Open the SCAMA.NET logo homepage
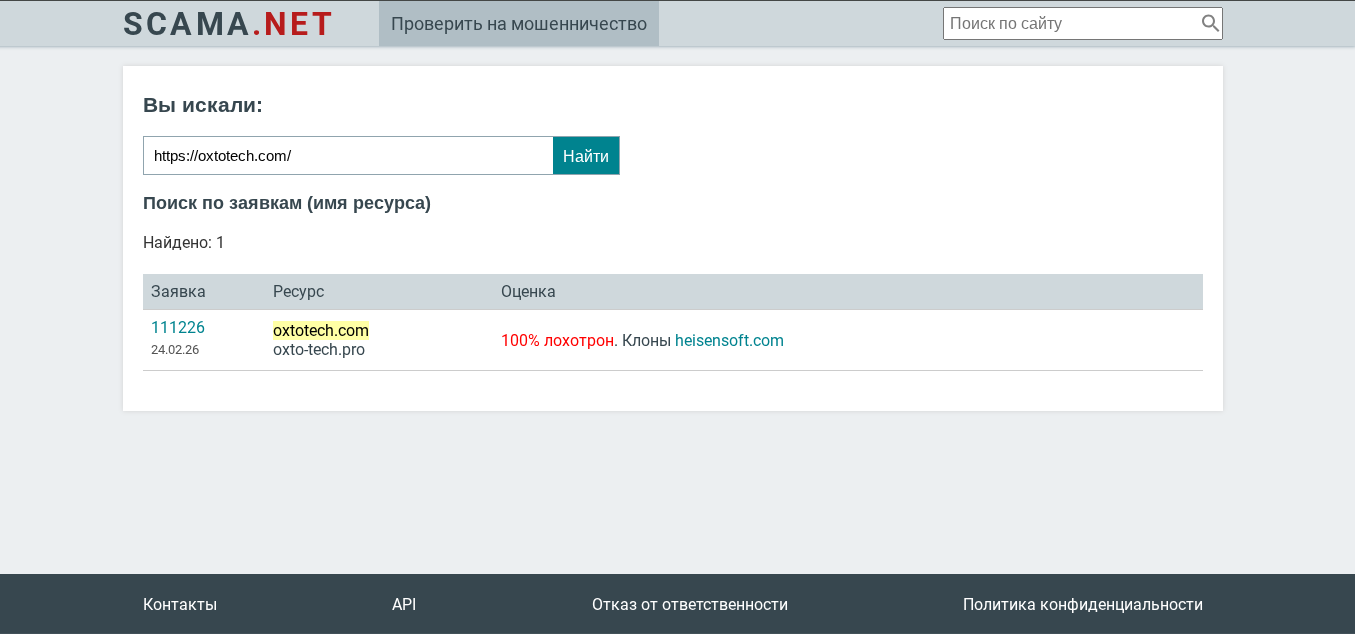Screen dimensions: 1355x634 (x=228, y=24)
